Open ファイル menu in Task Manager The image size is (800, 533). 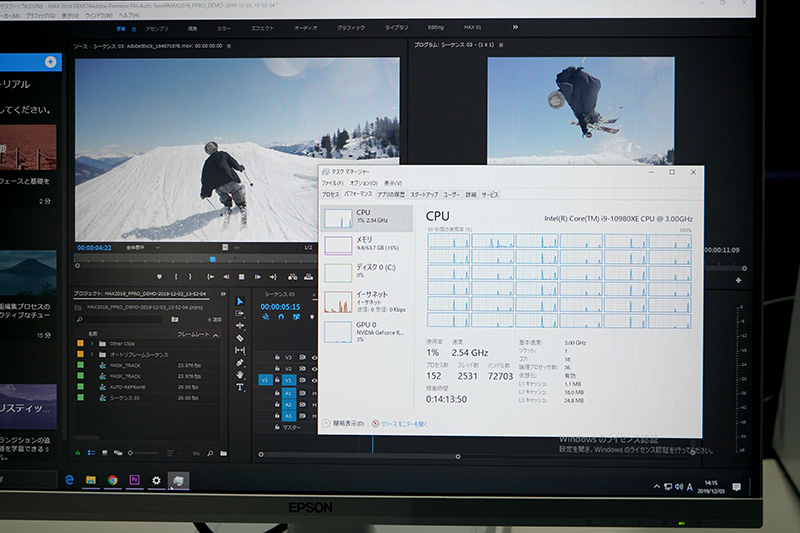[x=332, y=183]
